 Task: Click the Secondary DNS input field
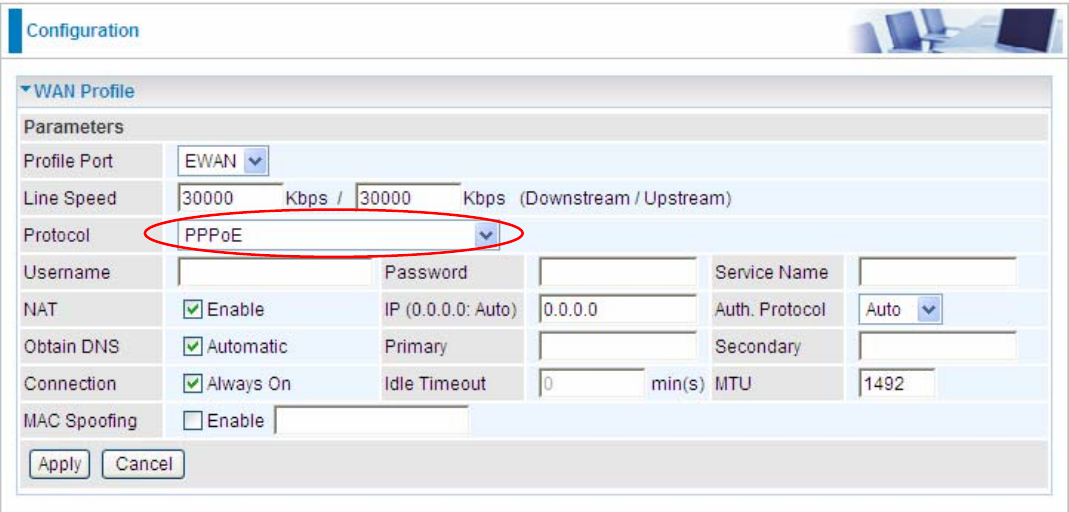(937, 346)
